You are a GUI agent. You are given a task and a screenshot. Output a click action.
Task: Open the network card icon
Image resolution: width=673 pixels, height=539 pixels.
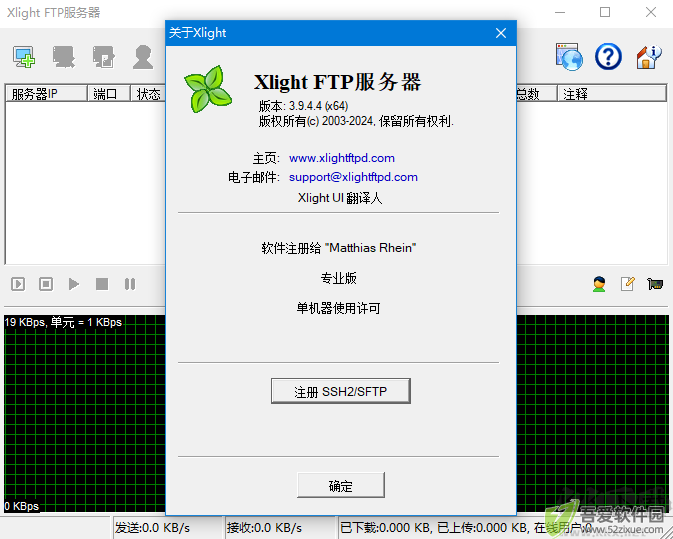click(655, 284)
